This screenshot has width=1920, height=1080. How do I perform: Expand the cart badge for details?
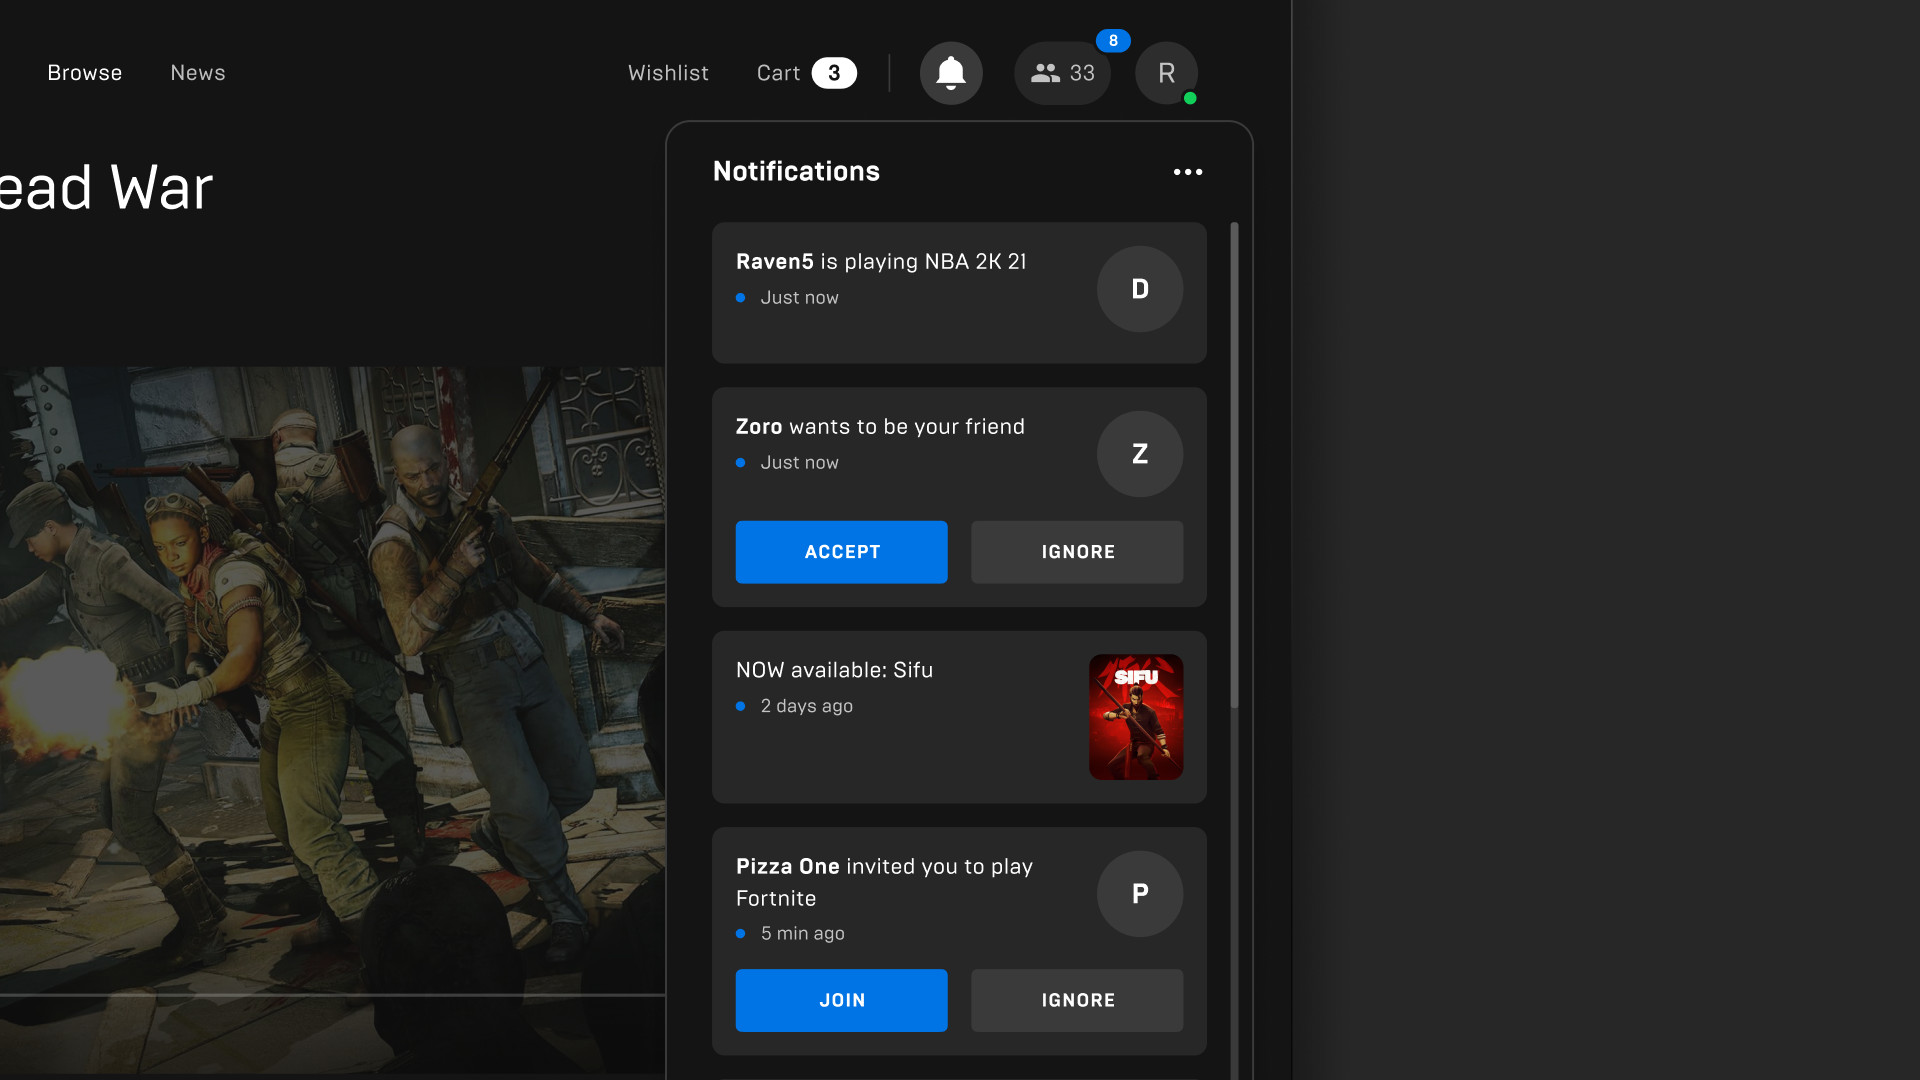(834, 72)
